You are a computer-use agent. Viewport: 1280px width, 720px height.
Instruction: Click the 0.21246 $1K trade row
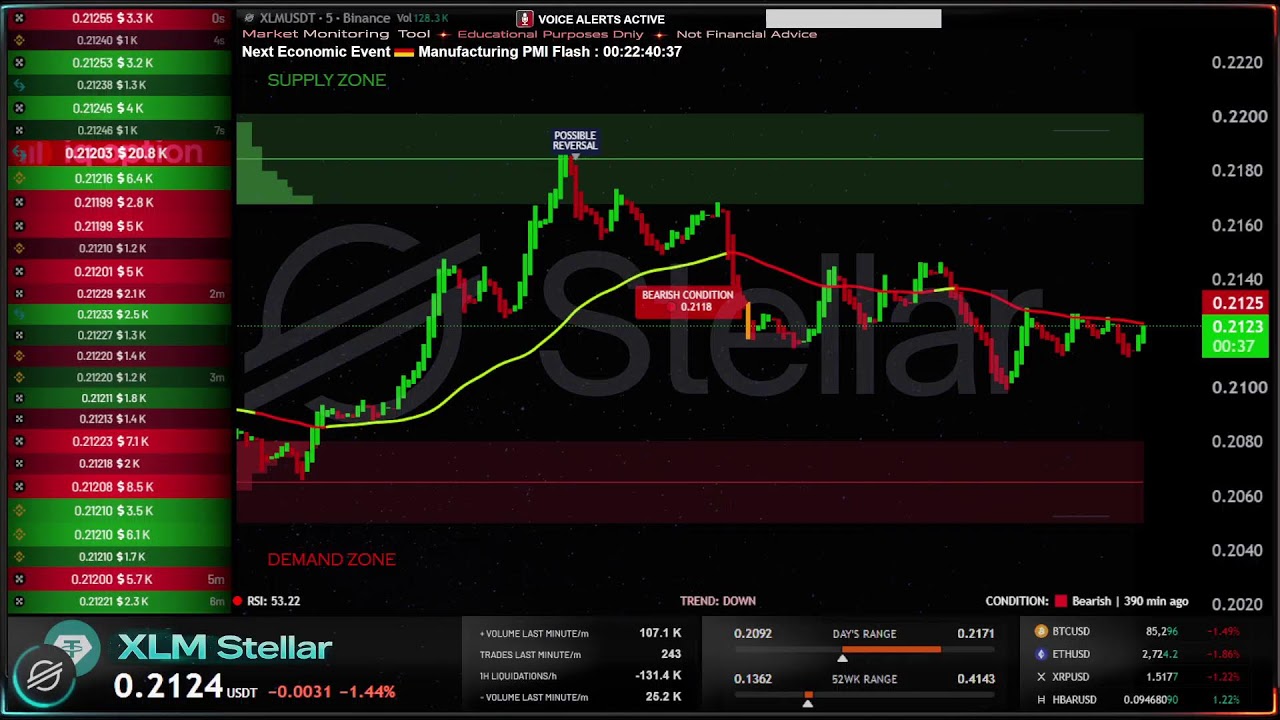[x=119, y=130]
